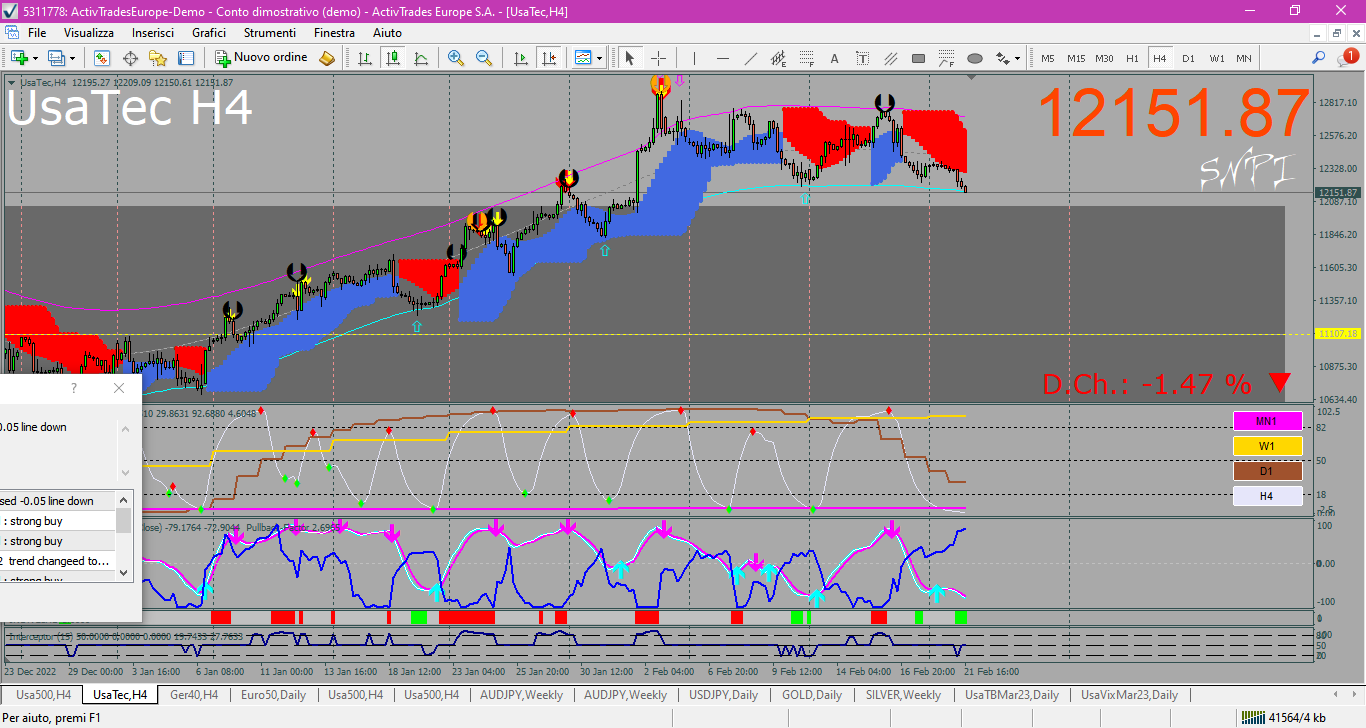Select the Fibonacci arc tool
The image size is (1366, 728).
click(x=946, y=58)
